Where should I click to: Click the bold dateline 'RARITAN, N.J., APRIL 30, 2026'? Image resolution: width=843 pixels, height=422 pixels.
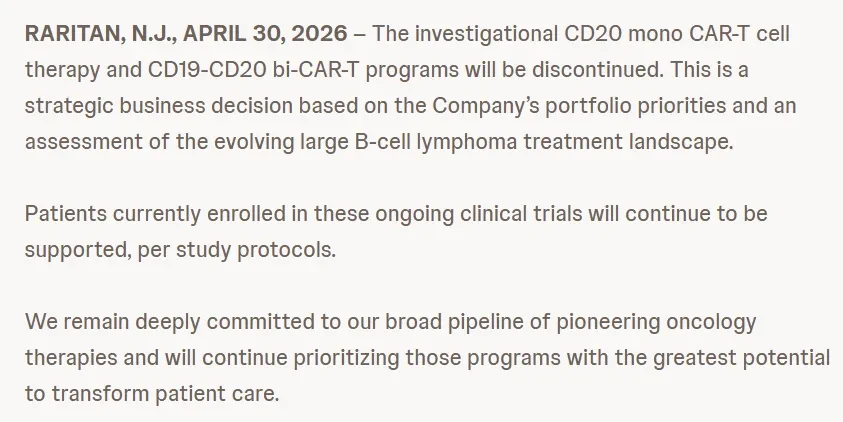pos(186,34)
